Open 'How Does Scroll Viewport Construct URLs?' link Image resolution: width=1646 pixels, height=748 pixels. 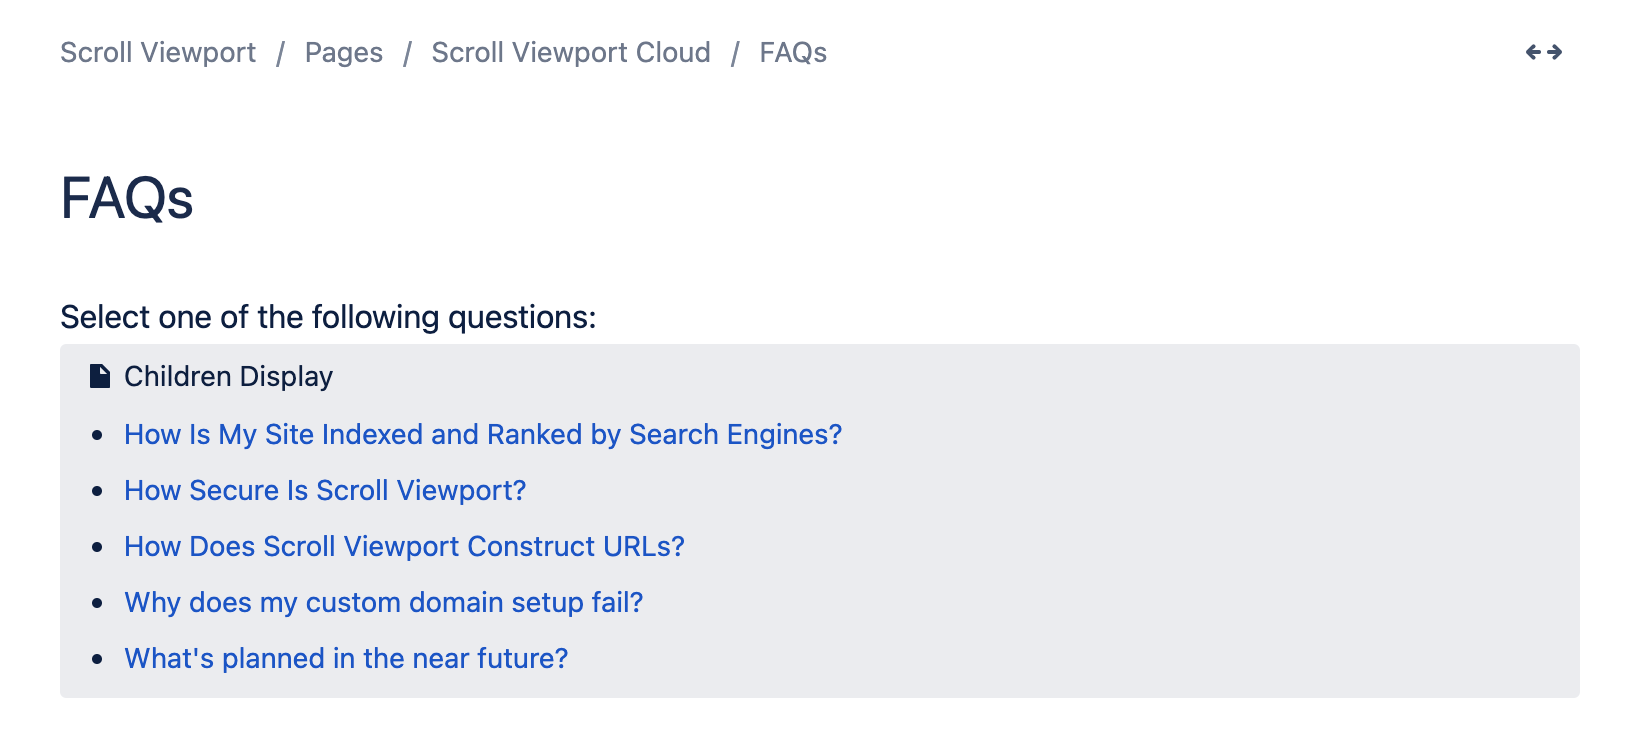pyautogui.click(x=404, y=546)
